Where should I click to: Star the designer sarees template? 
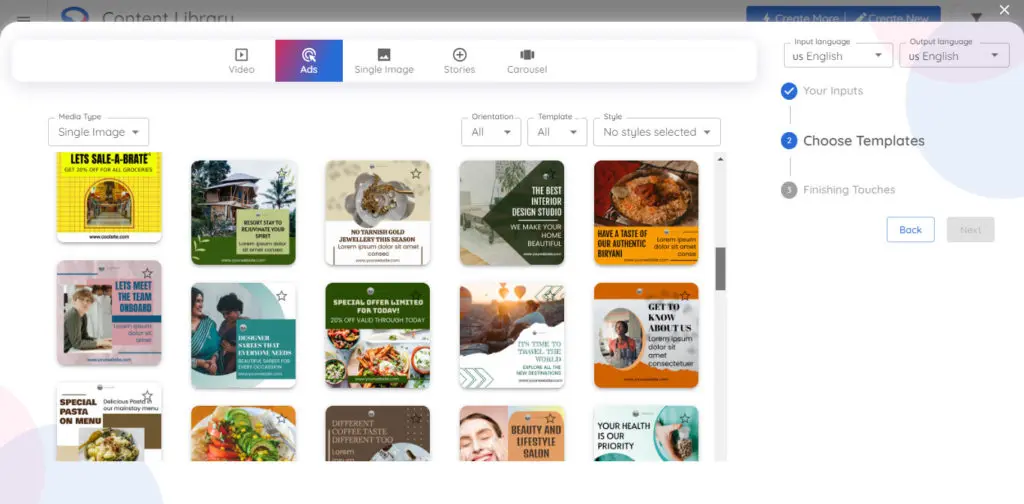pos(281,296)
